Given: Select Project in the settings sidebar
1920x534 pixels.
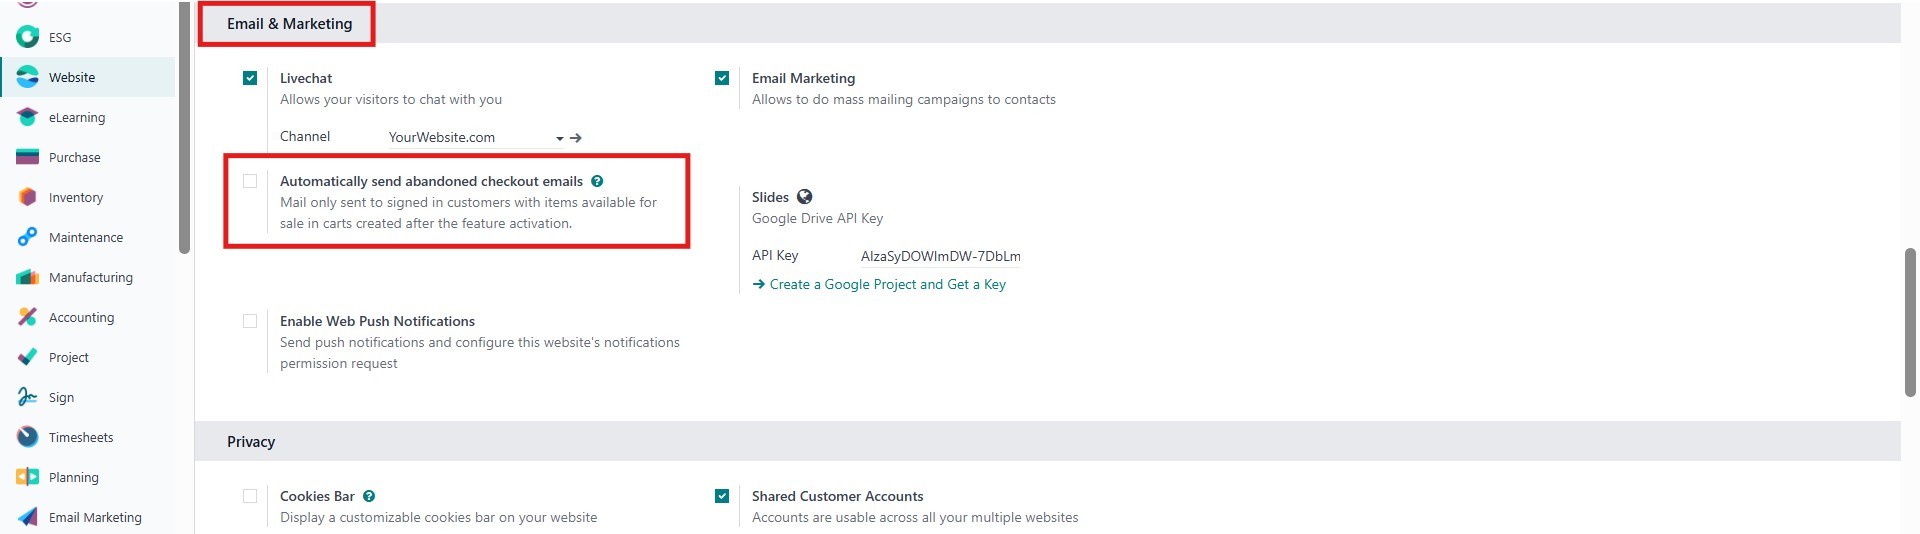Looking at the screenshot, I should (x=68, y=357).
